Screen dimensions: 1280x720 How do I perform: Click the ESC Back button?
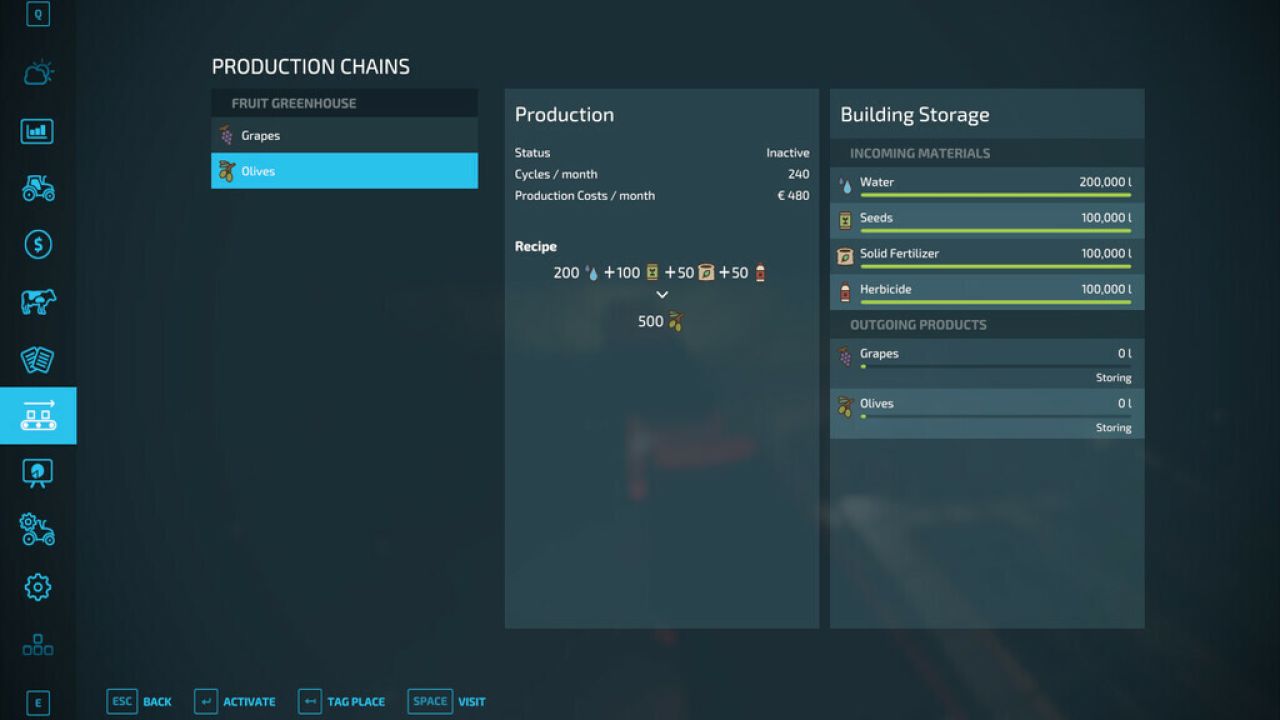pos(139,702)
